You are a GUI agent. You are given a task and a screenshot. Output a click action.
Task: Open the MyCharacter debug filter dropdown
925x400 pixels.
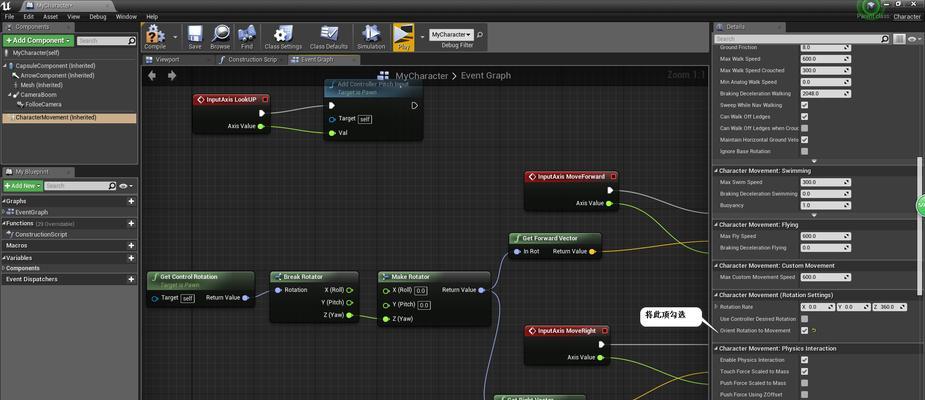click(x=451, y=35)
